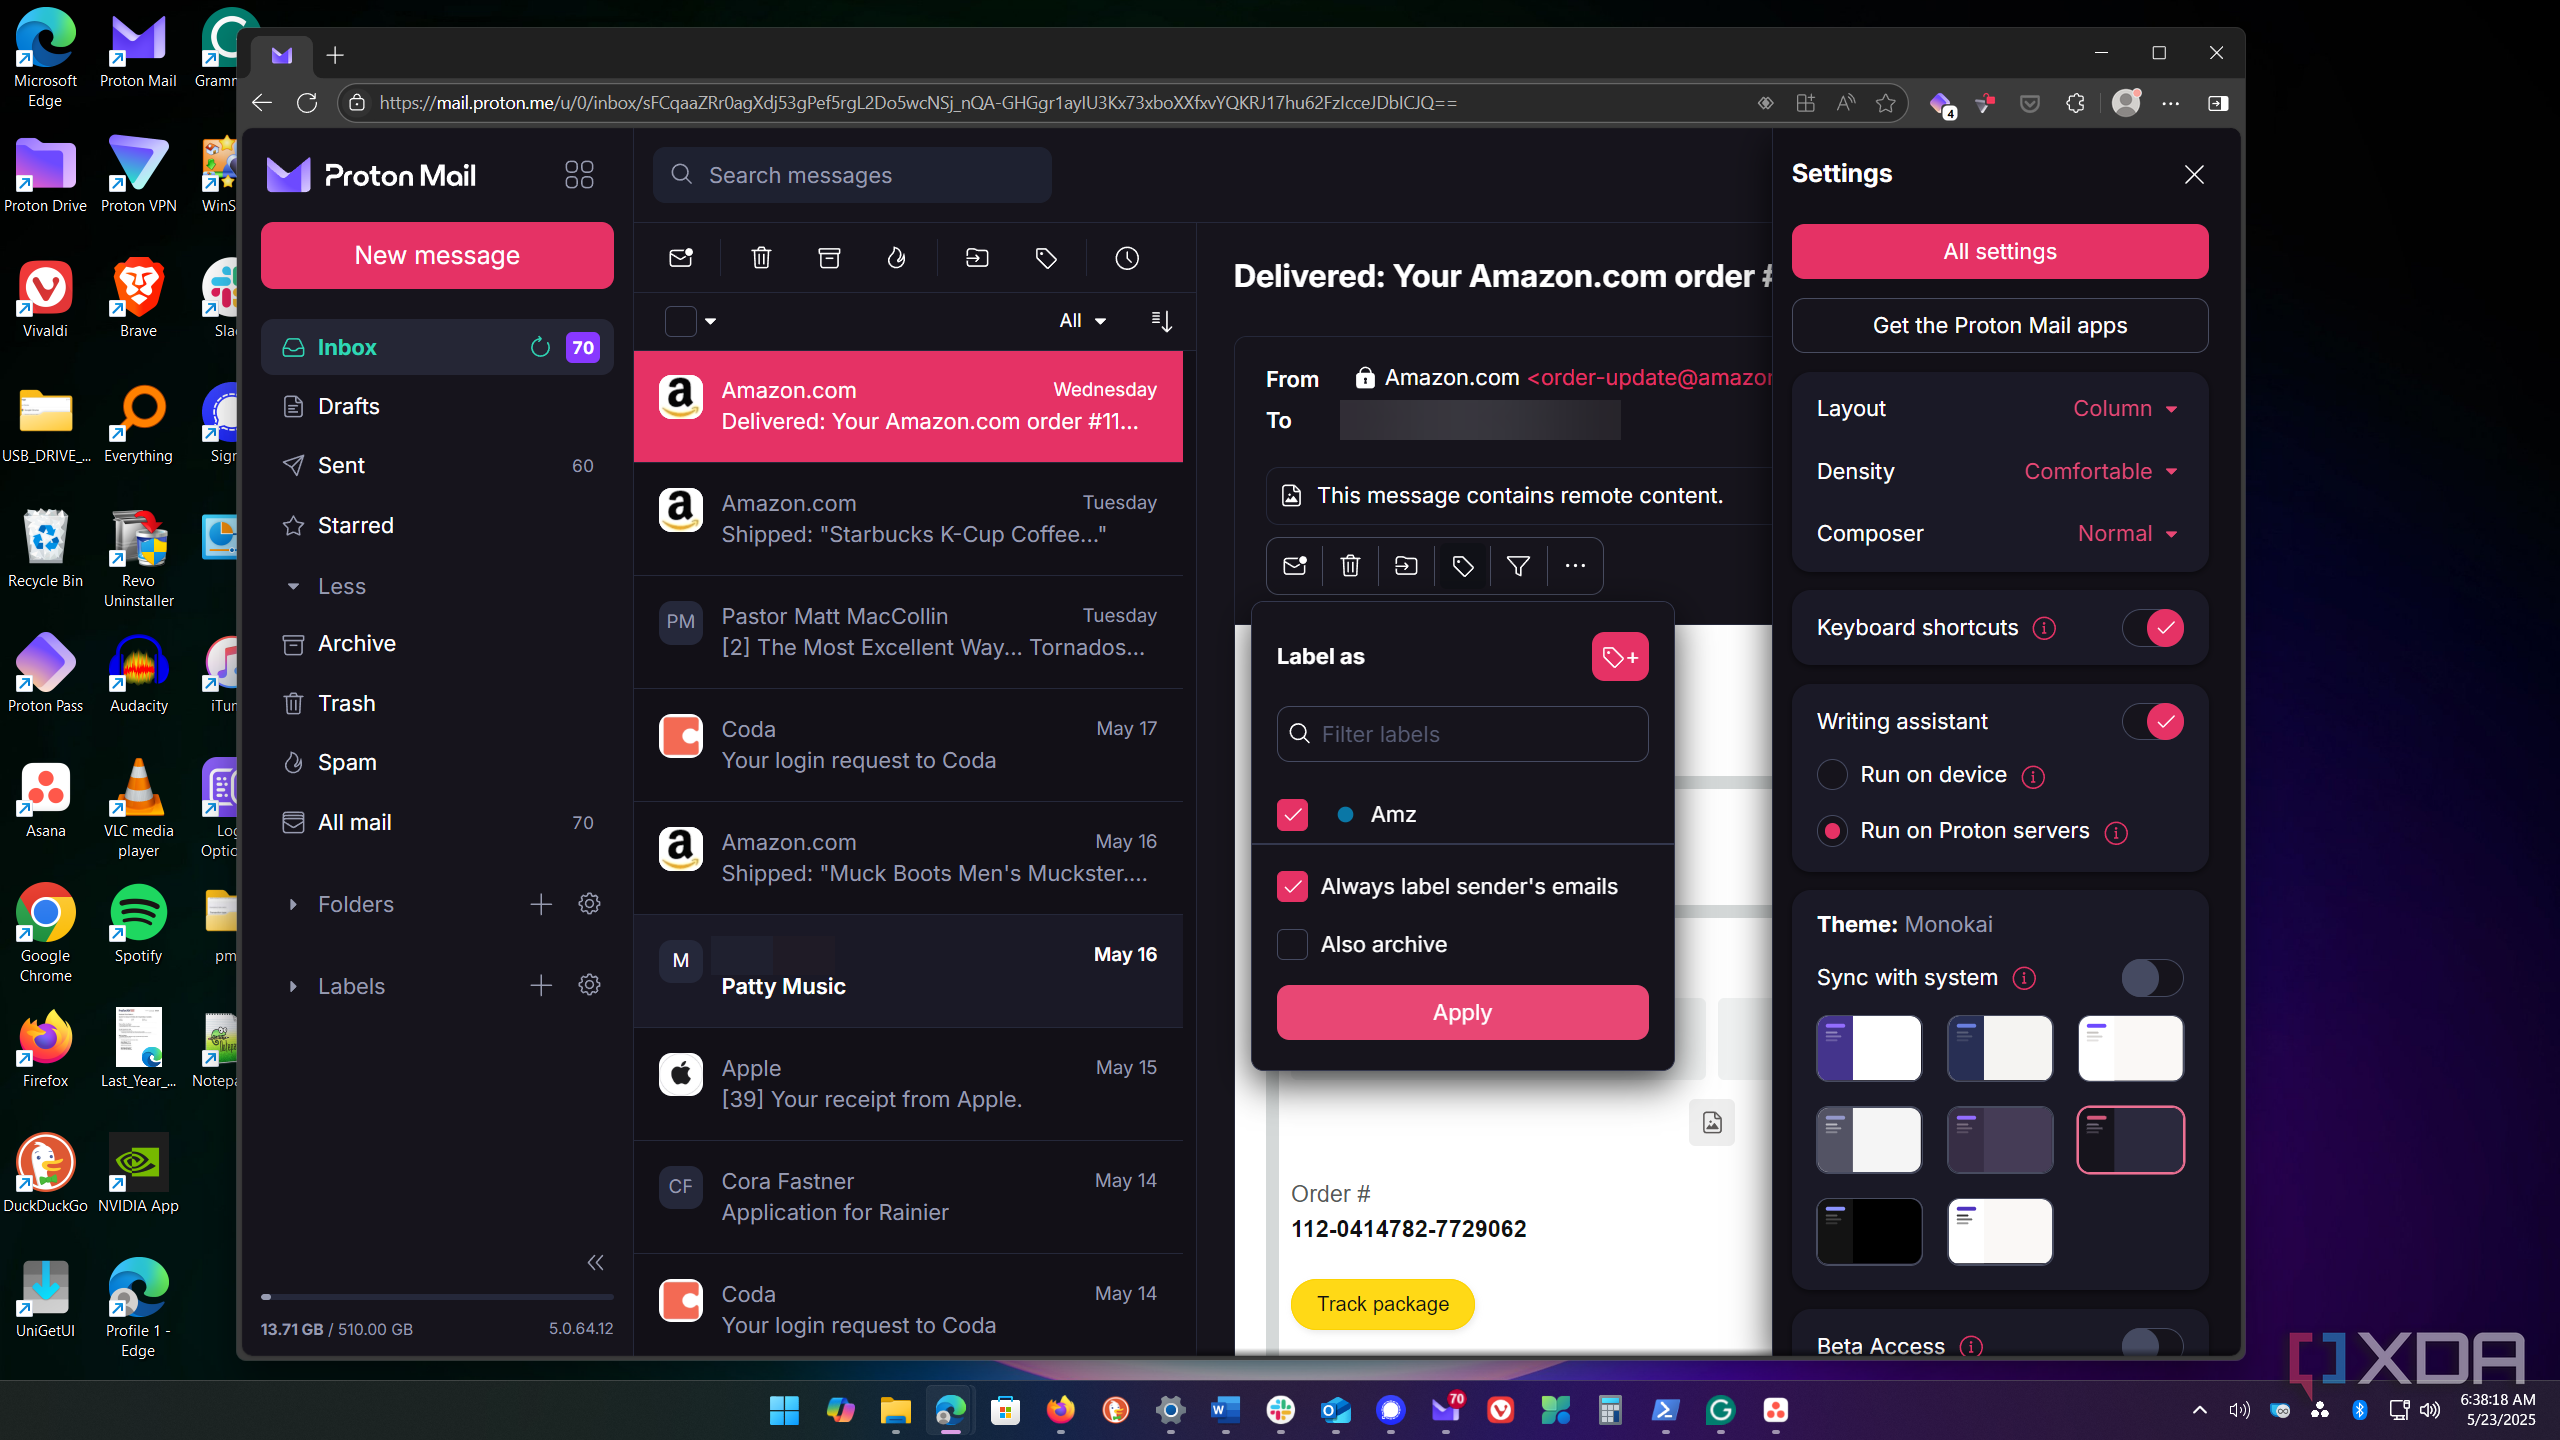Toggle Writing assistant switch
Viewport: 2560px width, 1440px height.
click(2152, 722)
